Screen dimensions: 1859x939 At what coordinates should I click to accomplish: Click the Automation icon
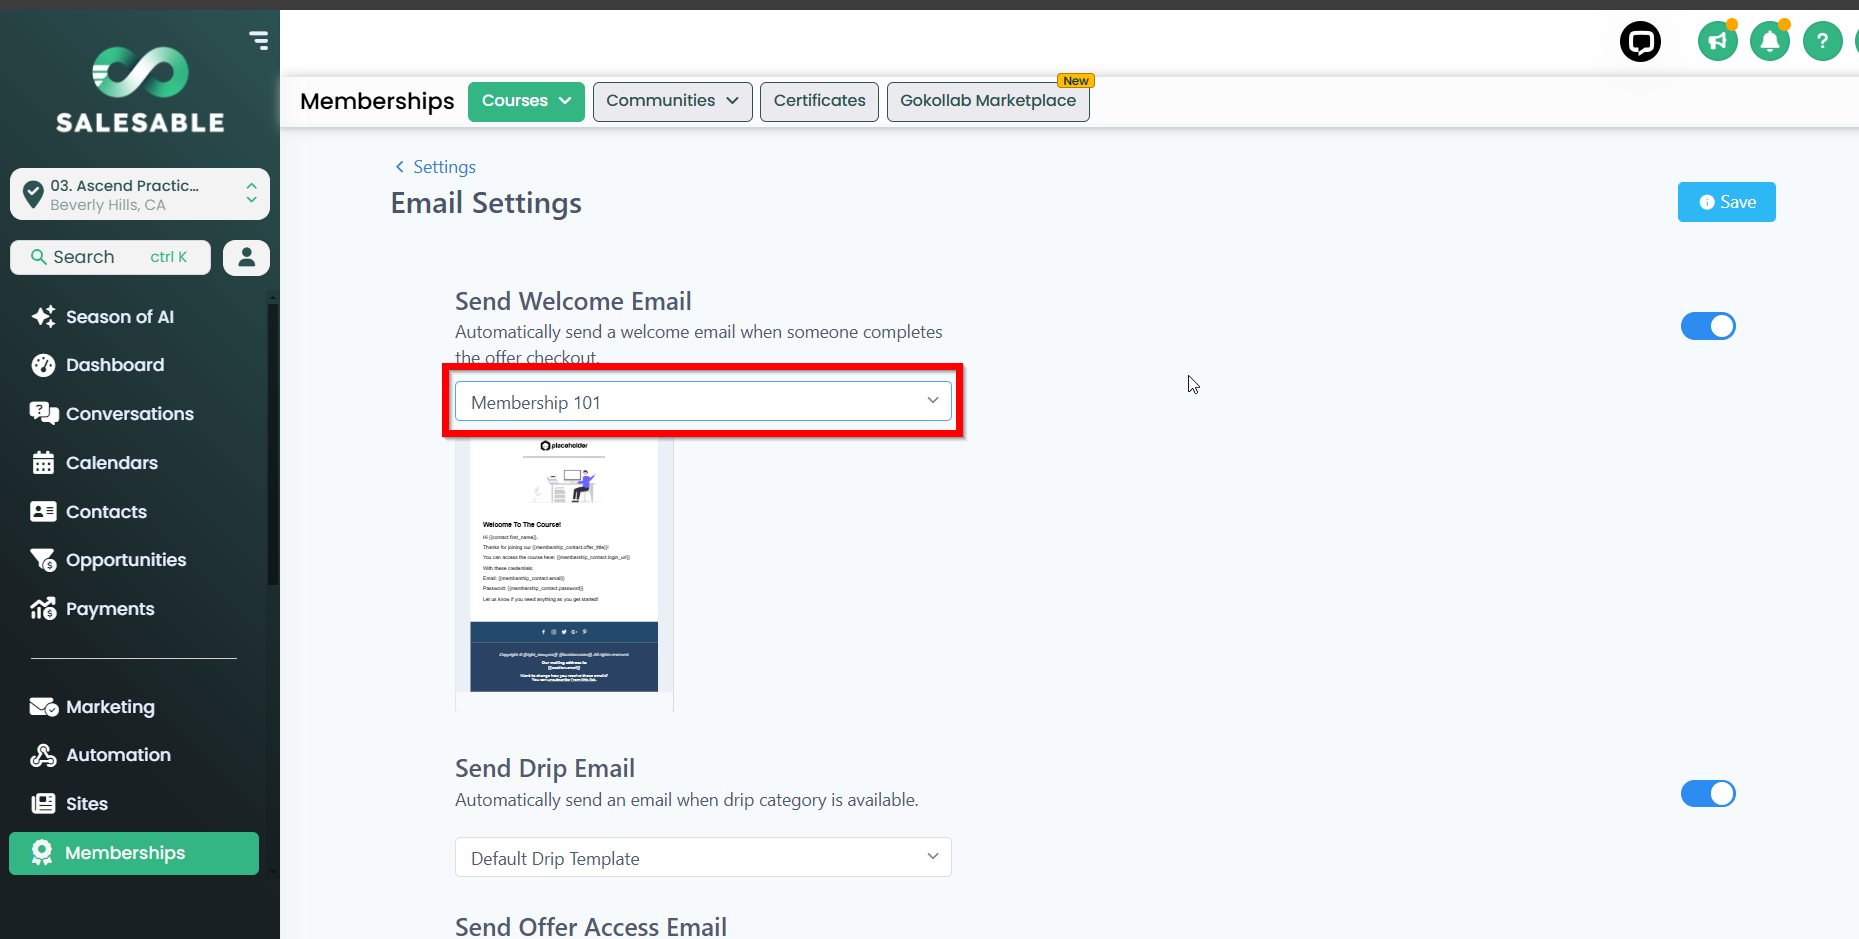click(x=43, y=755)
